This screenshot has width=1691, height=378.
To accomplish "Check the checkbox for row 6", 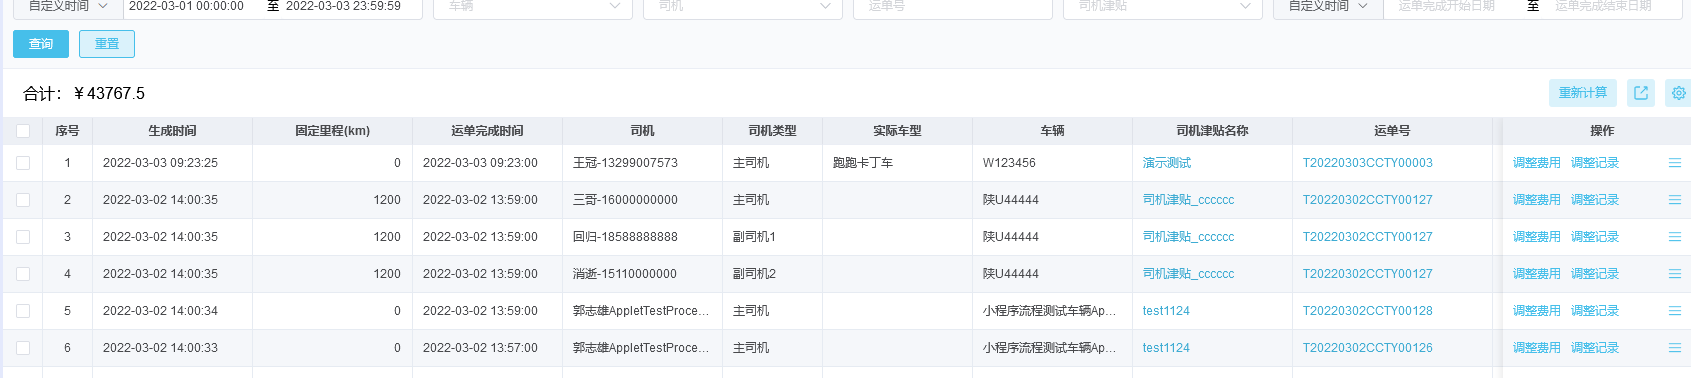I will 23,348.
